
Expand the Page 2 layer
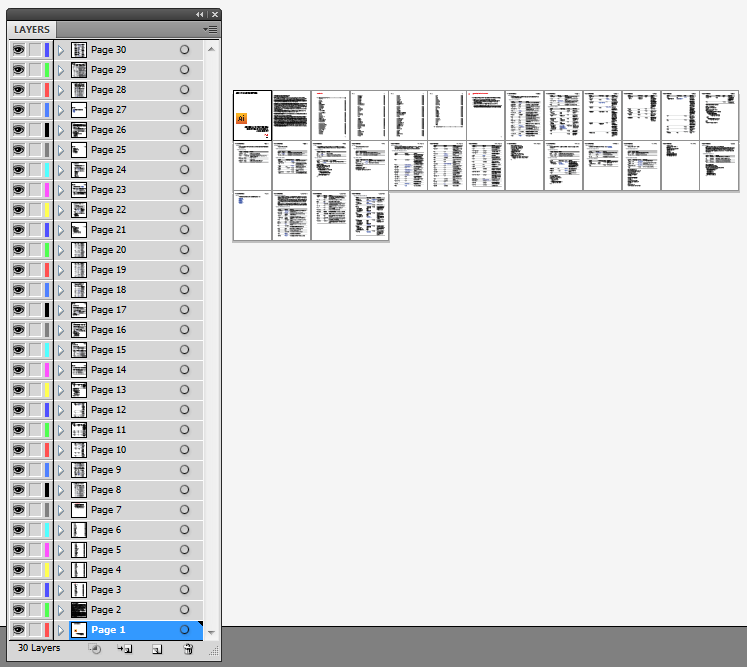(x=61, y=610)
